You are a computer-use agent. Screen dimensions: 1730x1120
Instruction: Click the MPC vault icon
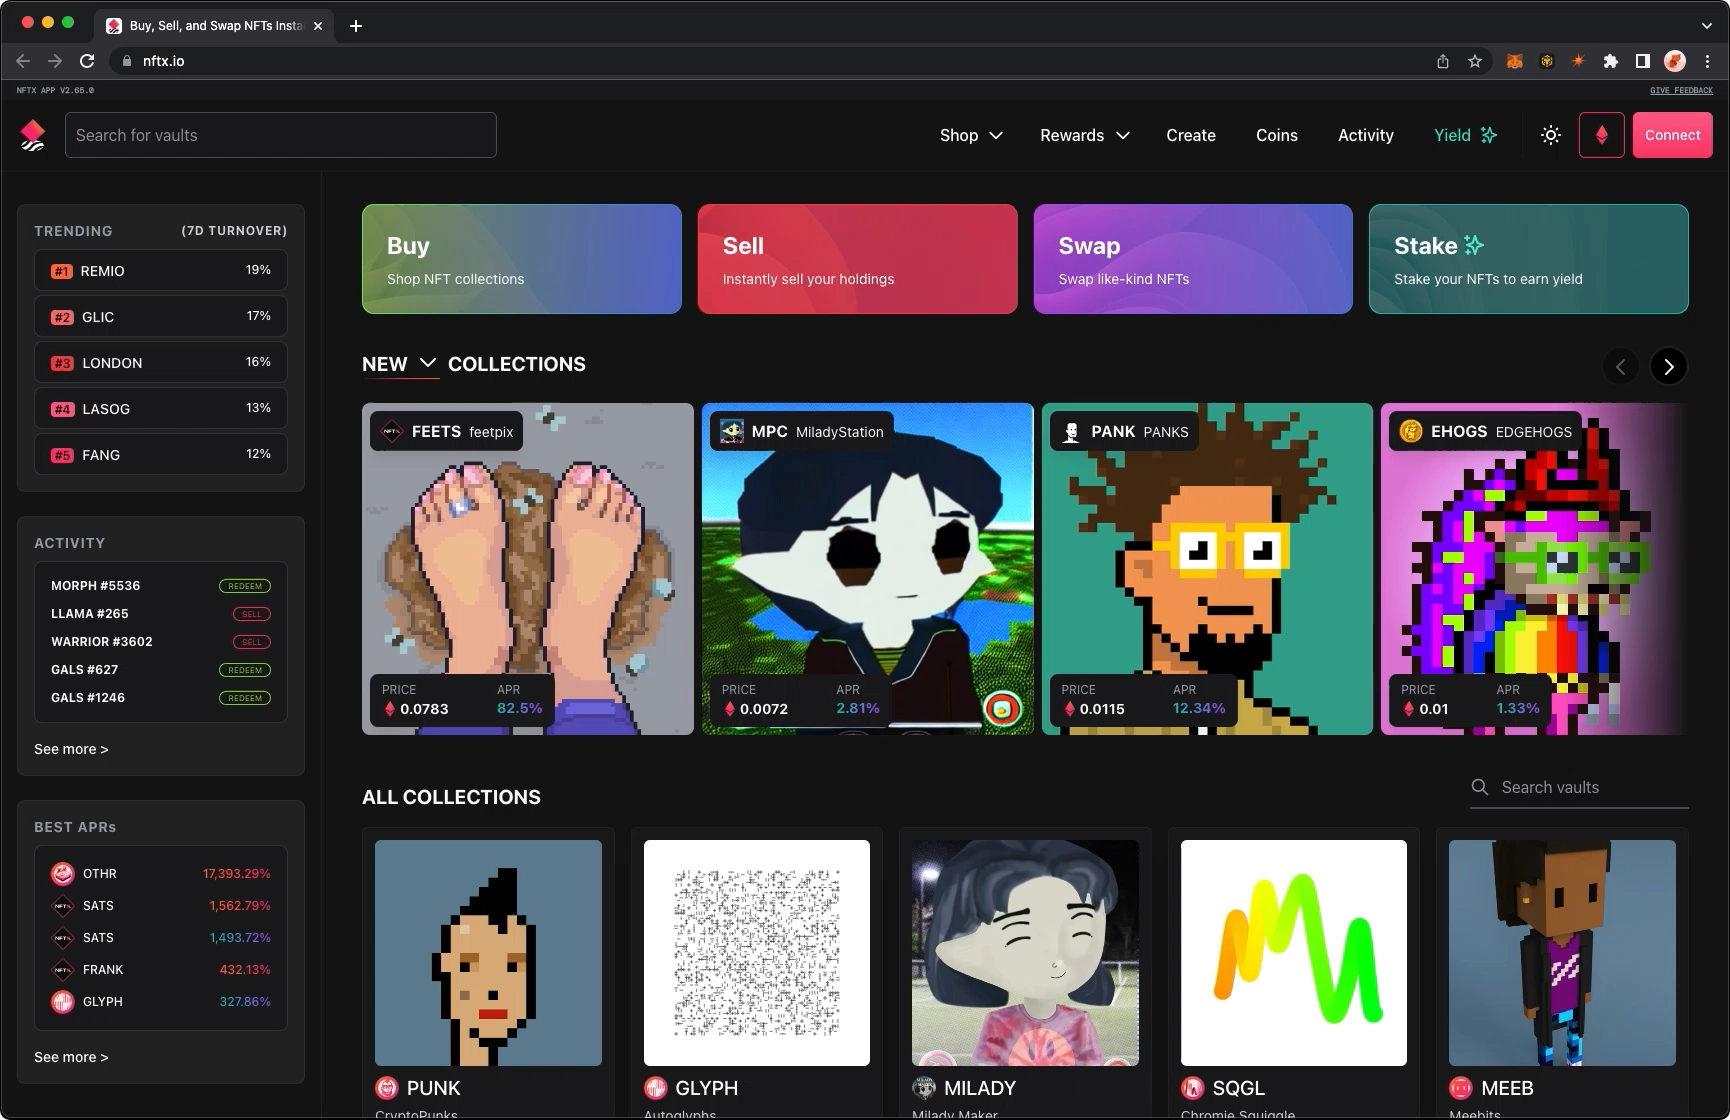point(732,432)
